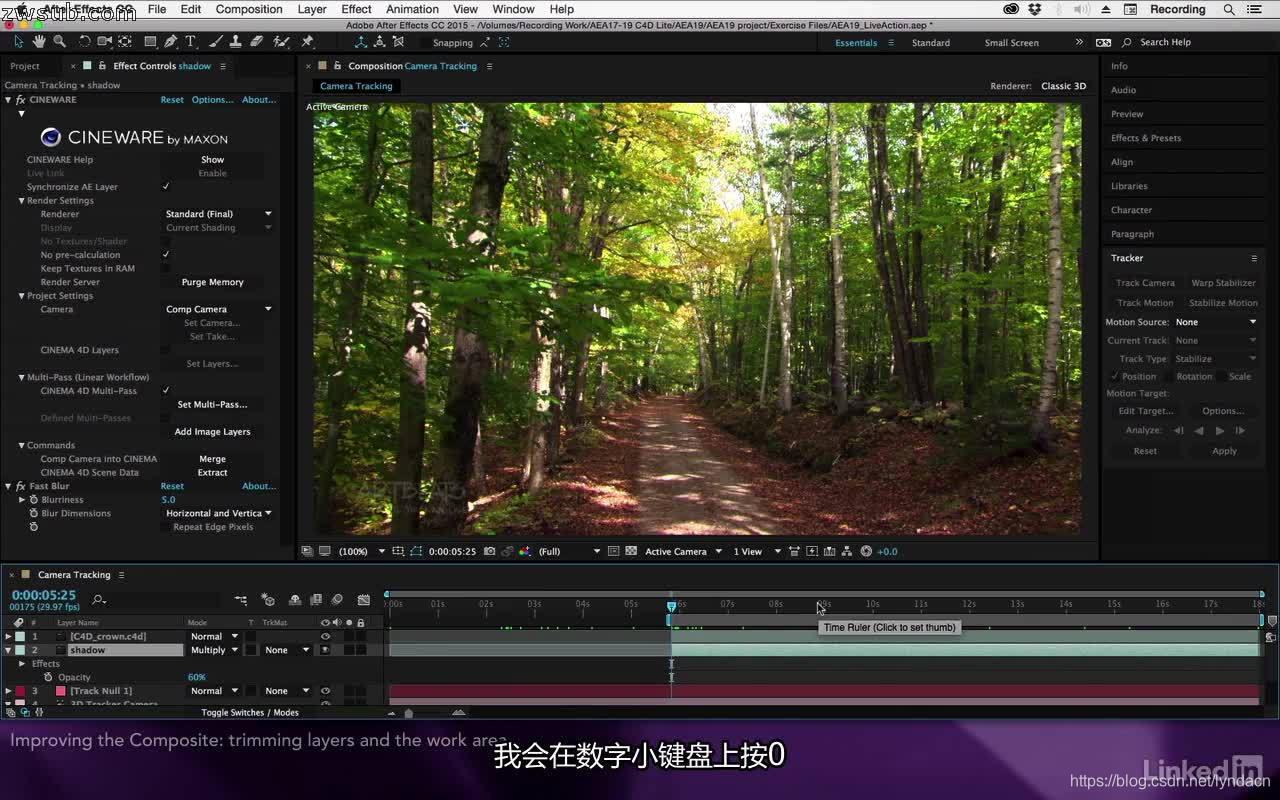This screenshot has width=1280, height=800.
Task: Click the Local Axis Mode icon
Action: tap(361, 42)
